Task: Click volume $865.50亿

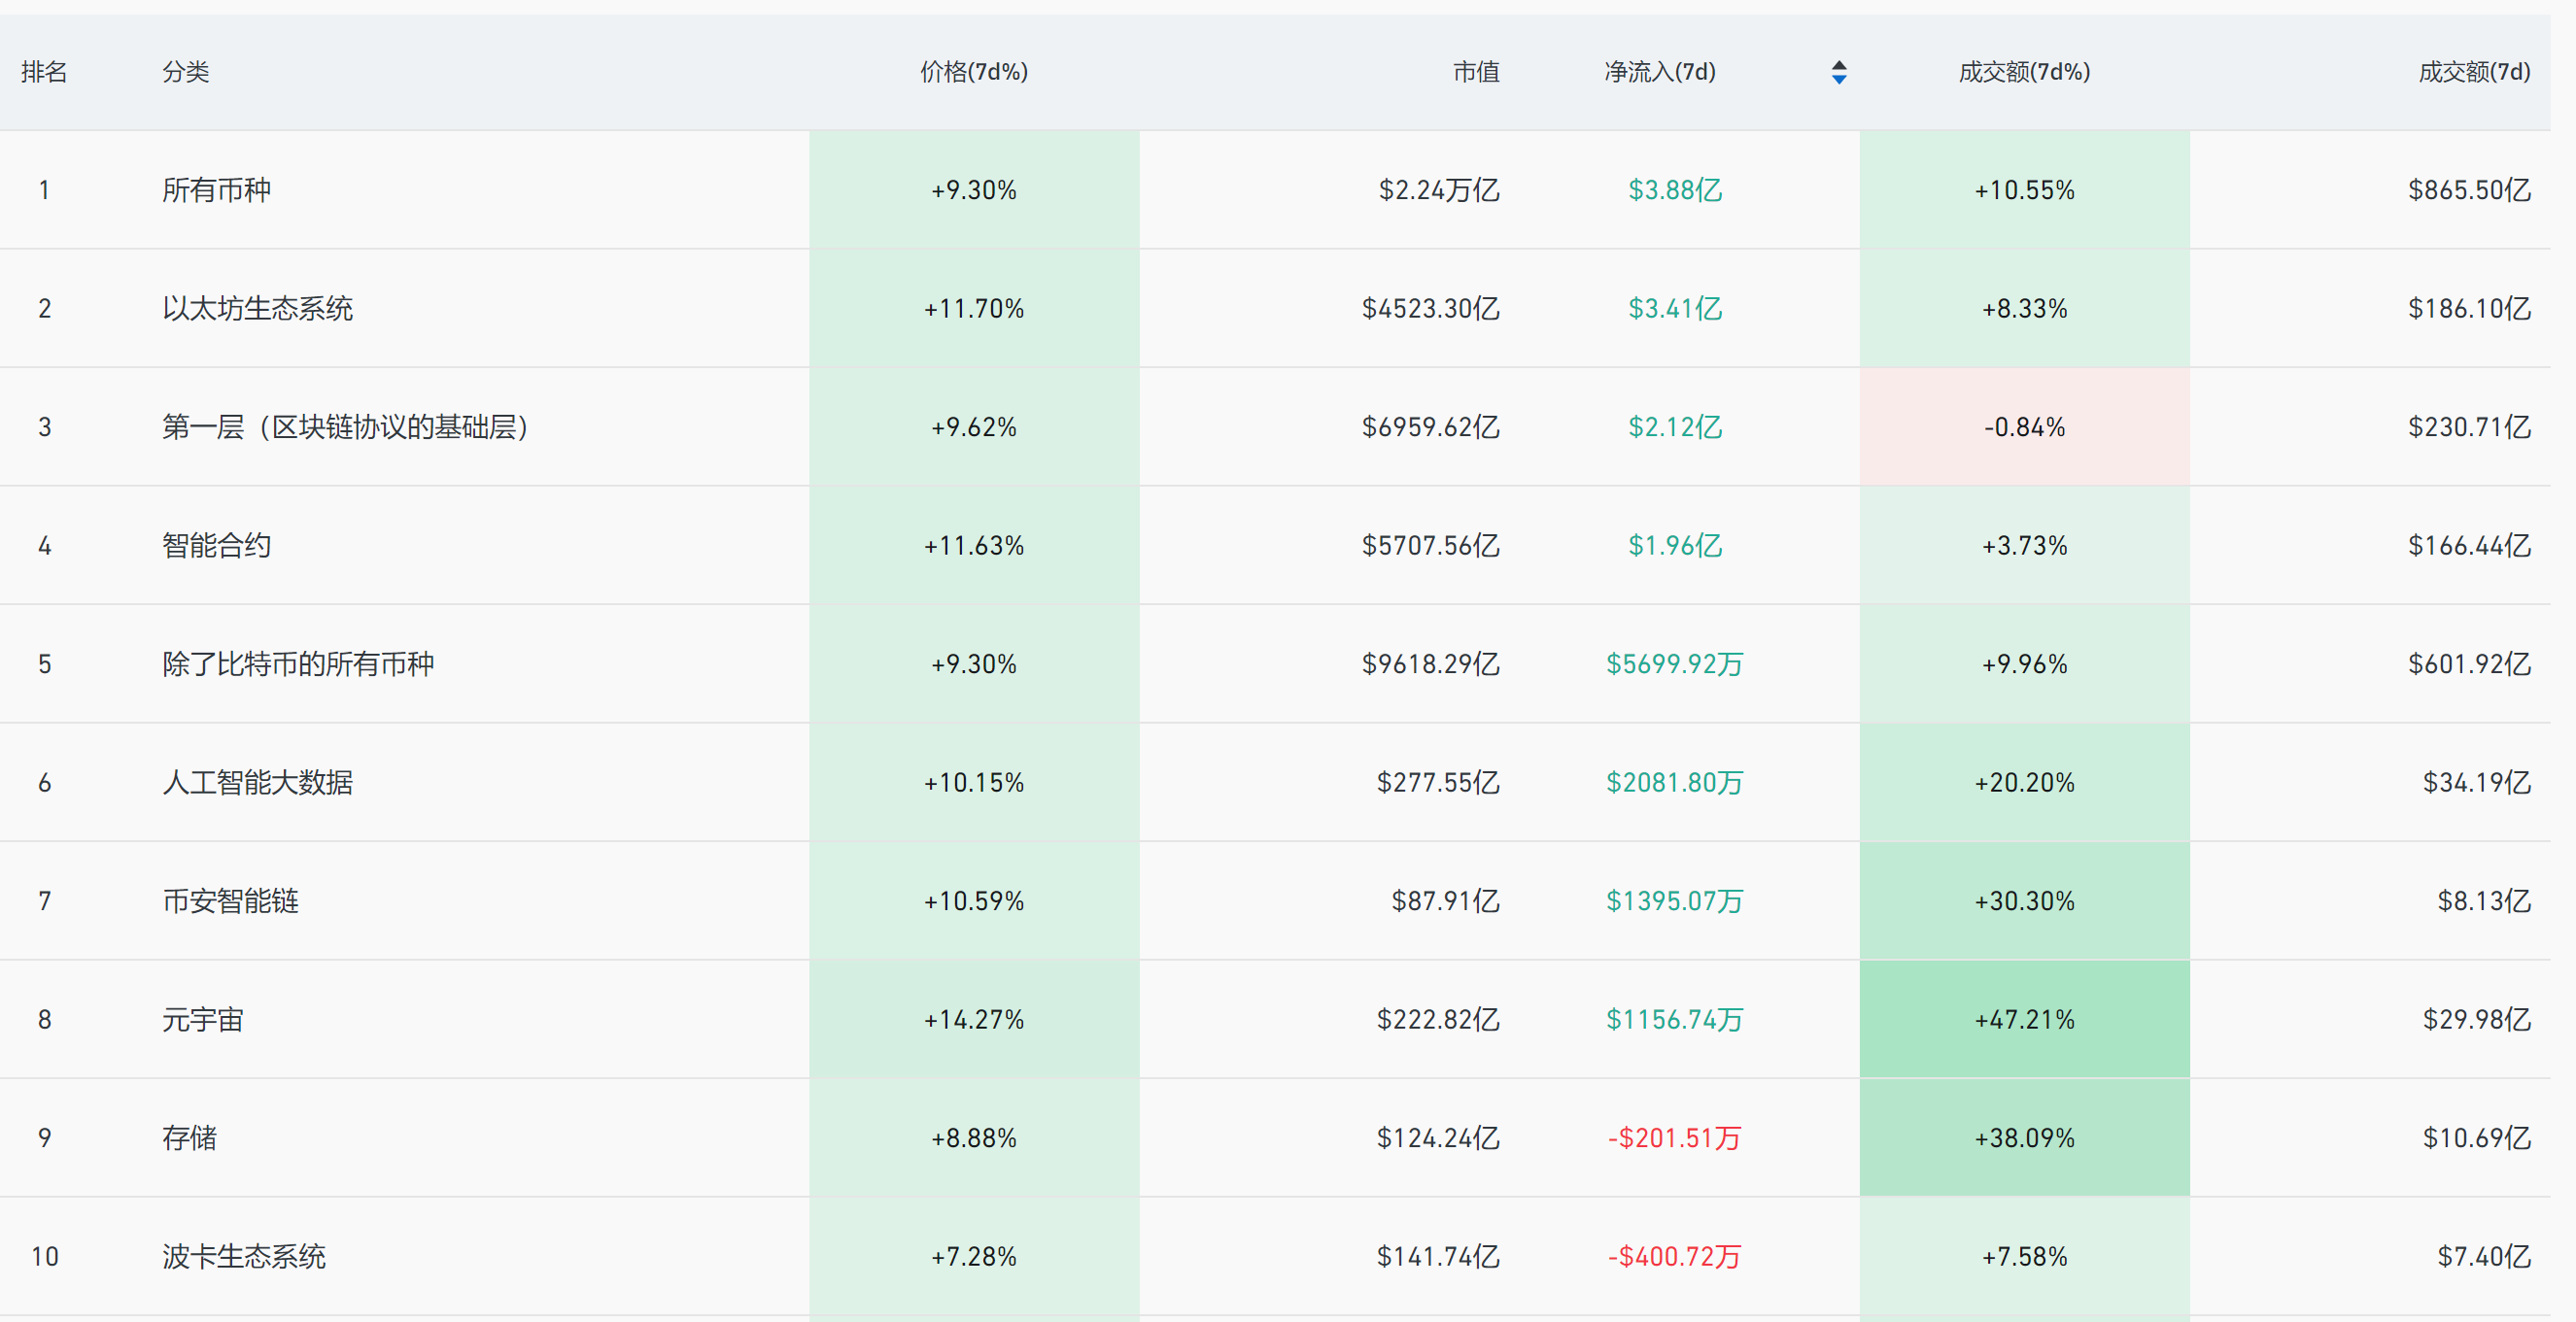Action: pyautogui.click(x=2469, y=190)
